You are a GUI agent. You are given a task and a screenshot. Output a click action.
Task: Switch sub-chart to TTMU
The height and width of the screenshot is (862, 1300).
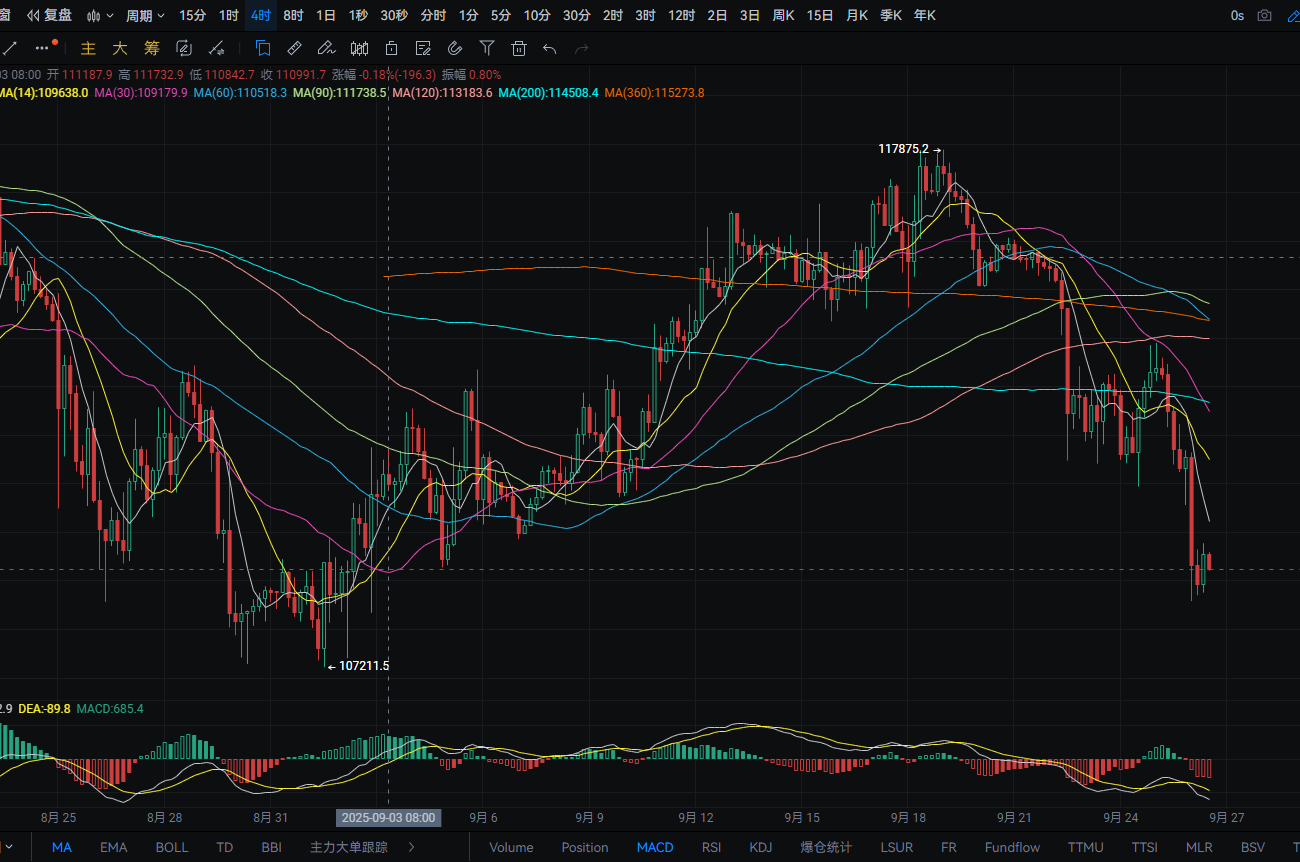[1085, 847]
